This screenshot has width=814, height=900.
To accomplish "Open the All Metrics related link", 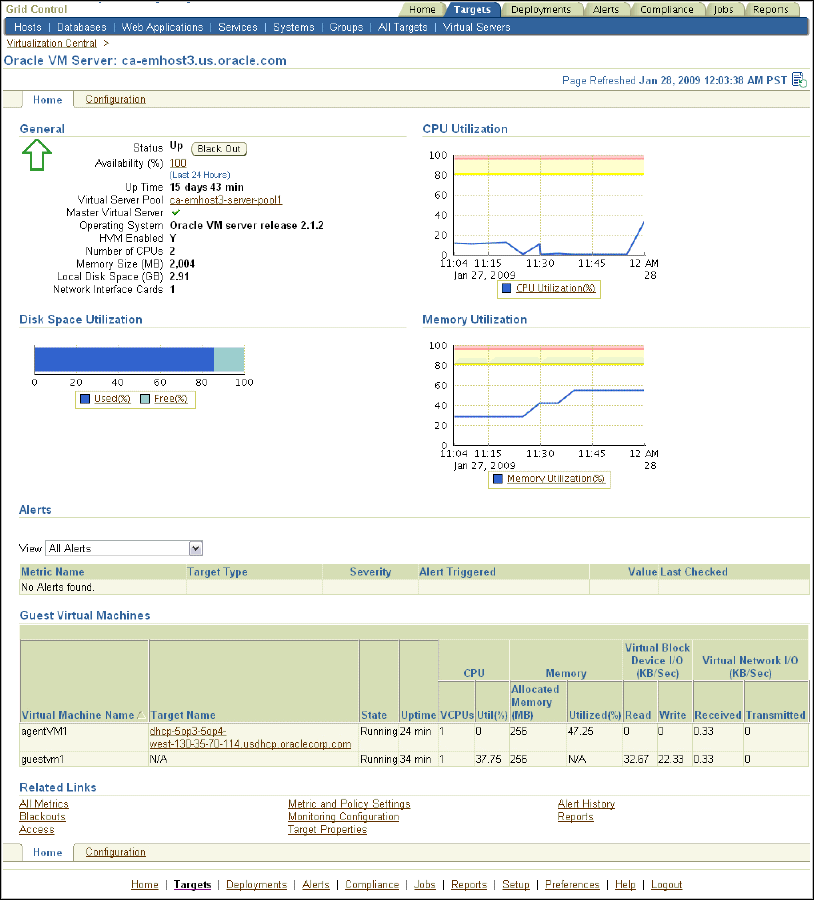I will [44, 804].
